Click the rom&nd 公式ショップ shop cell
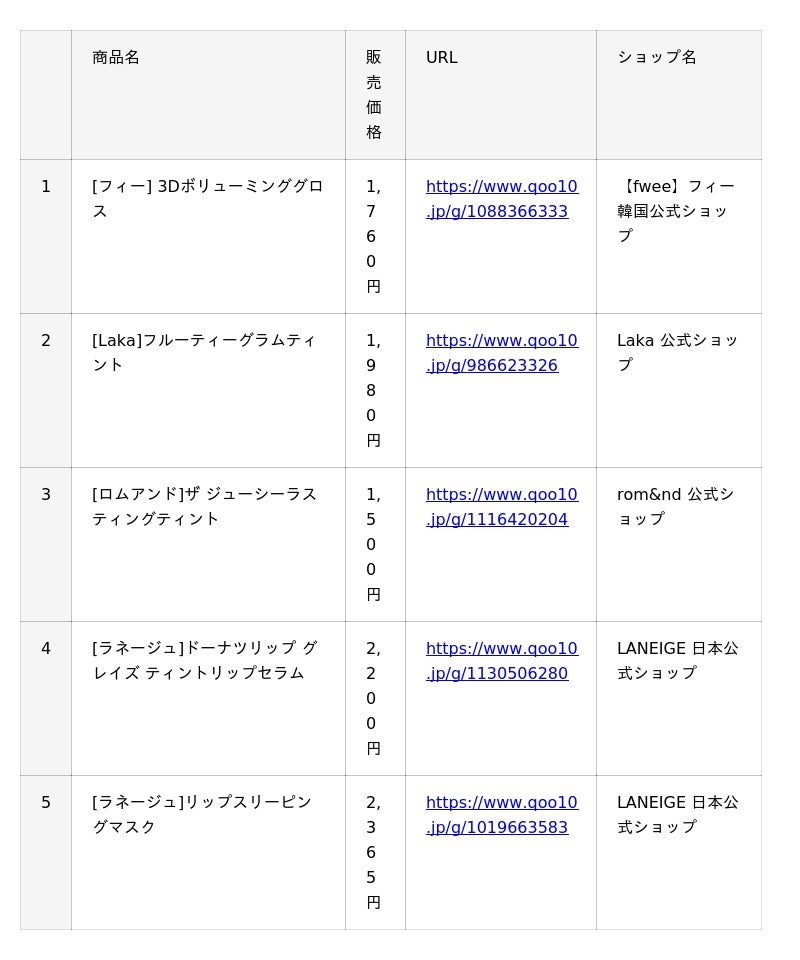The image size is (800, 960). click(676, 507)
